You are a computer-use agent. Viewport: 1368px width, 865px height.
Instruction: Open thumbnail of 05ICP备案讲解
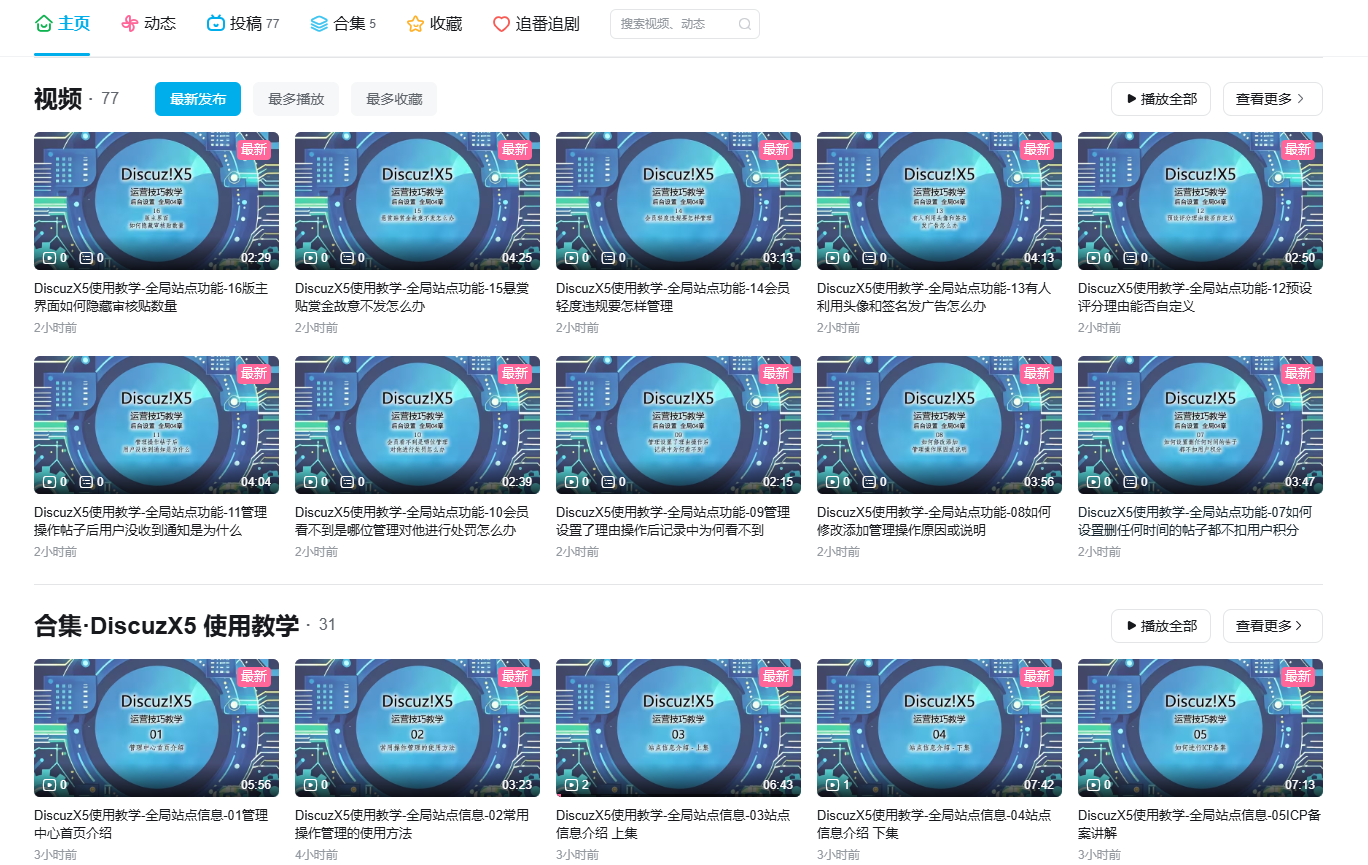(x=1200, y=728)
